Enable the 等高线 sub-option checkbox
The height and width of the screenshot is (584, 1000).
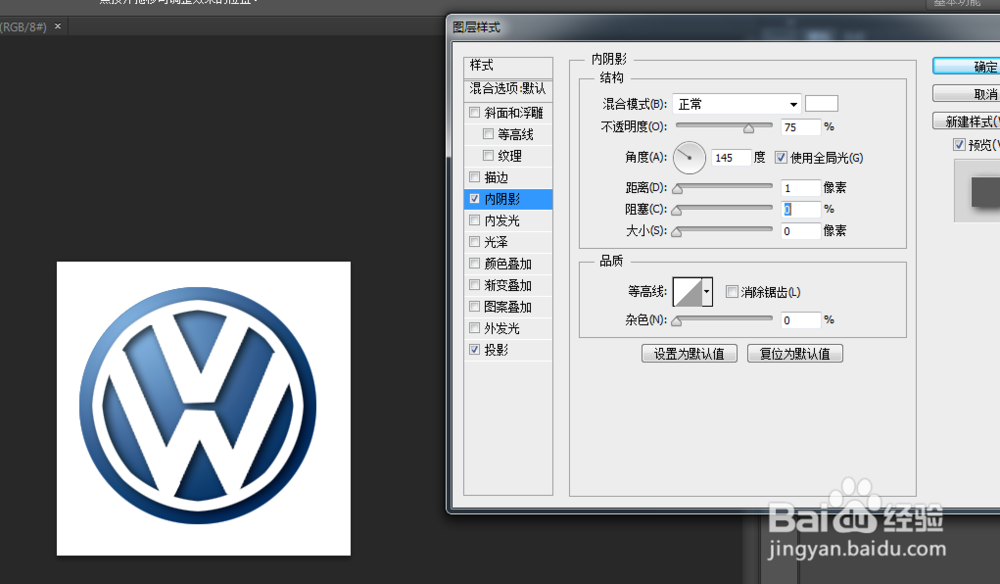pyautogui.click(x=488, y=134)
